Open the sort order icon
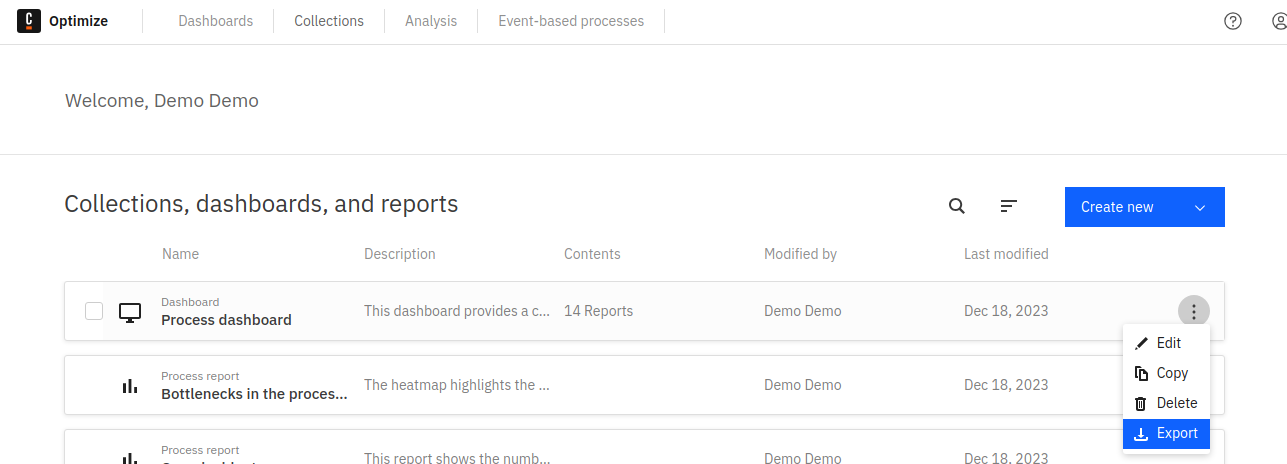The width and height of the screenshot is (1287, 464). [x=1009, y=206]
